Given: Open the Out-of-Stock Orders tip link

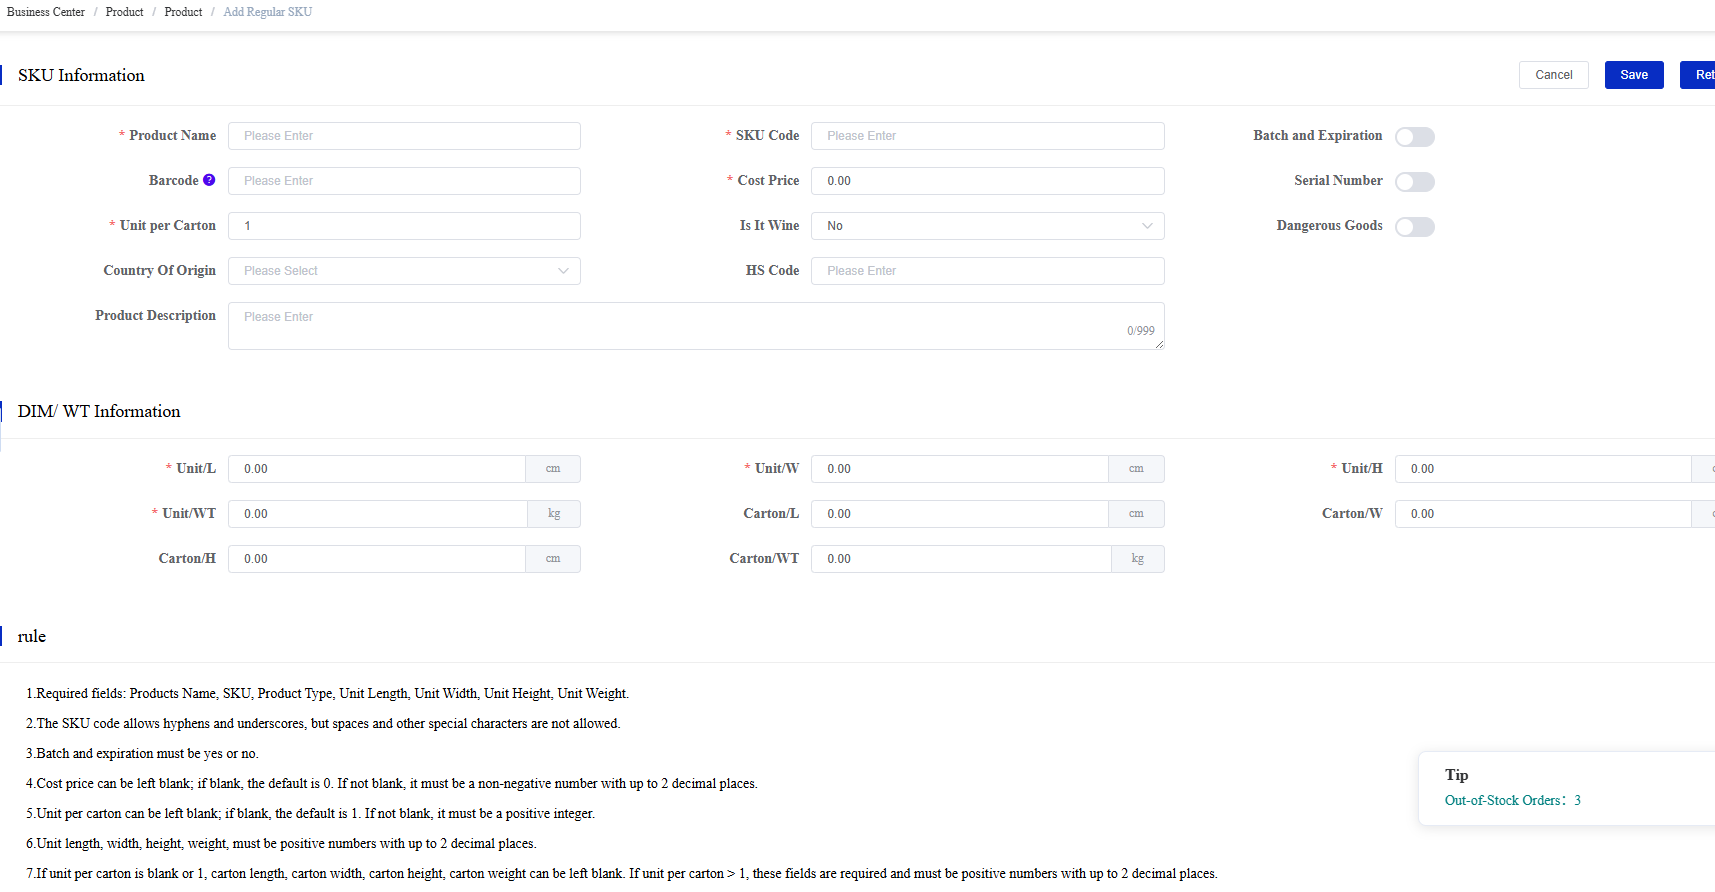Looking at the screenshot, I should (x=1512, y=800).
